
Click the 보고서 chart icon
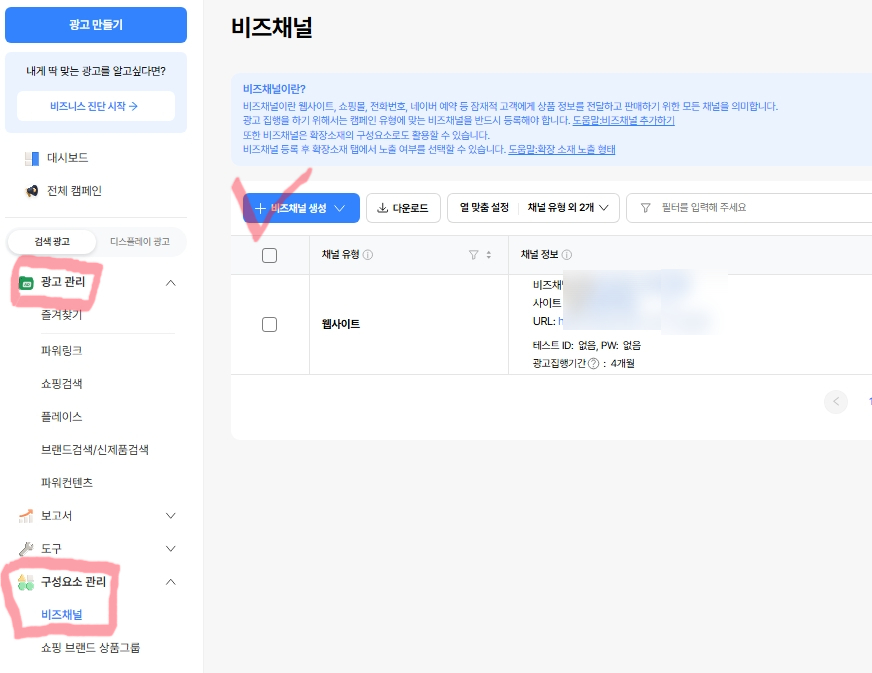[26, 516]
